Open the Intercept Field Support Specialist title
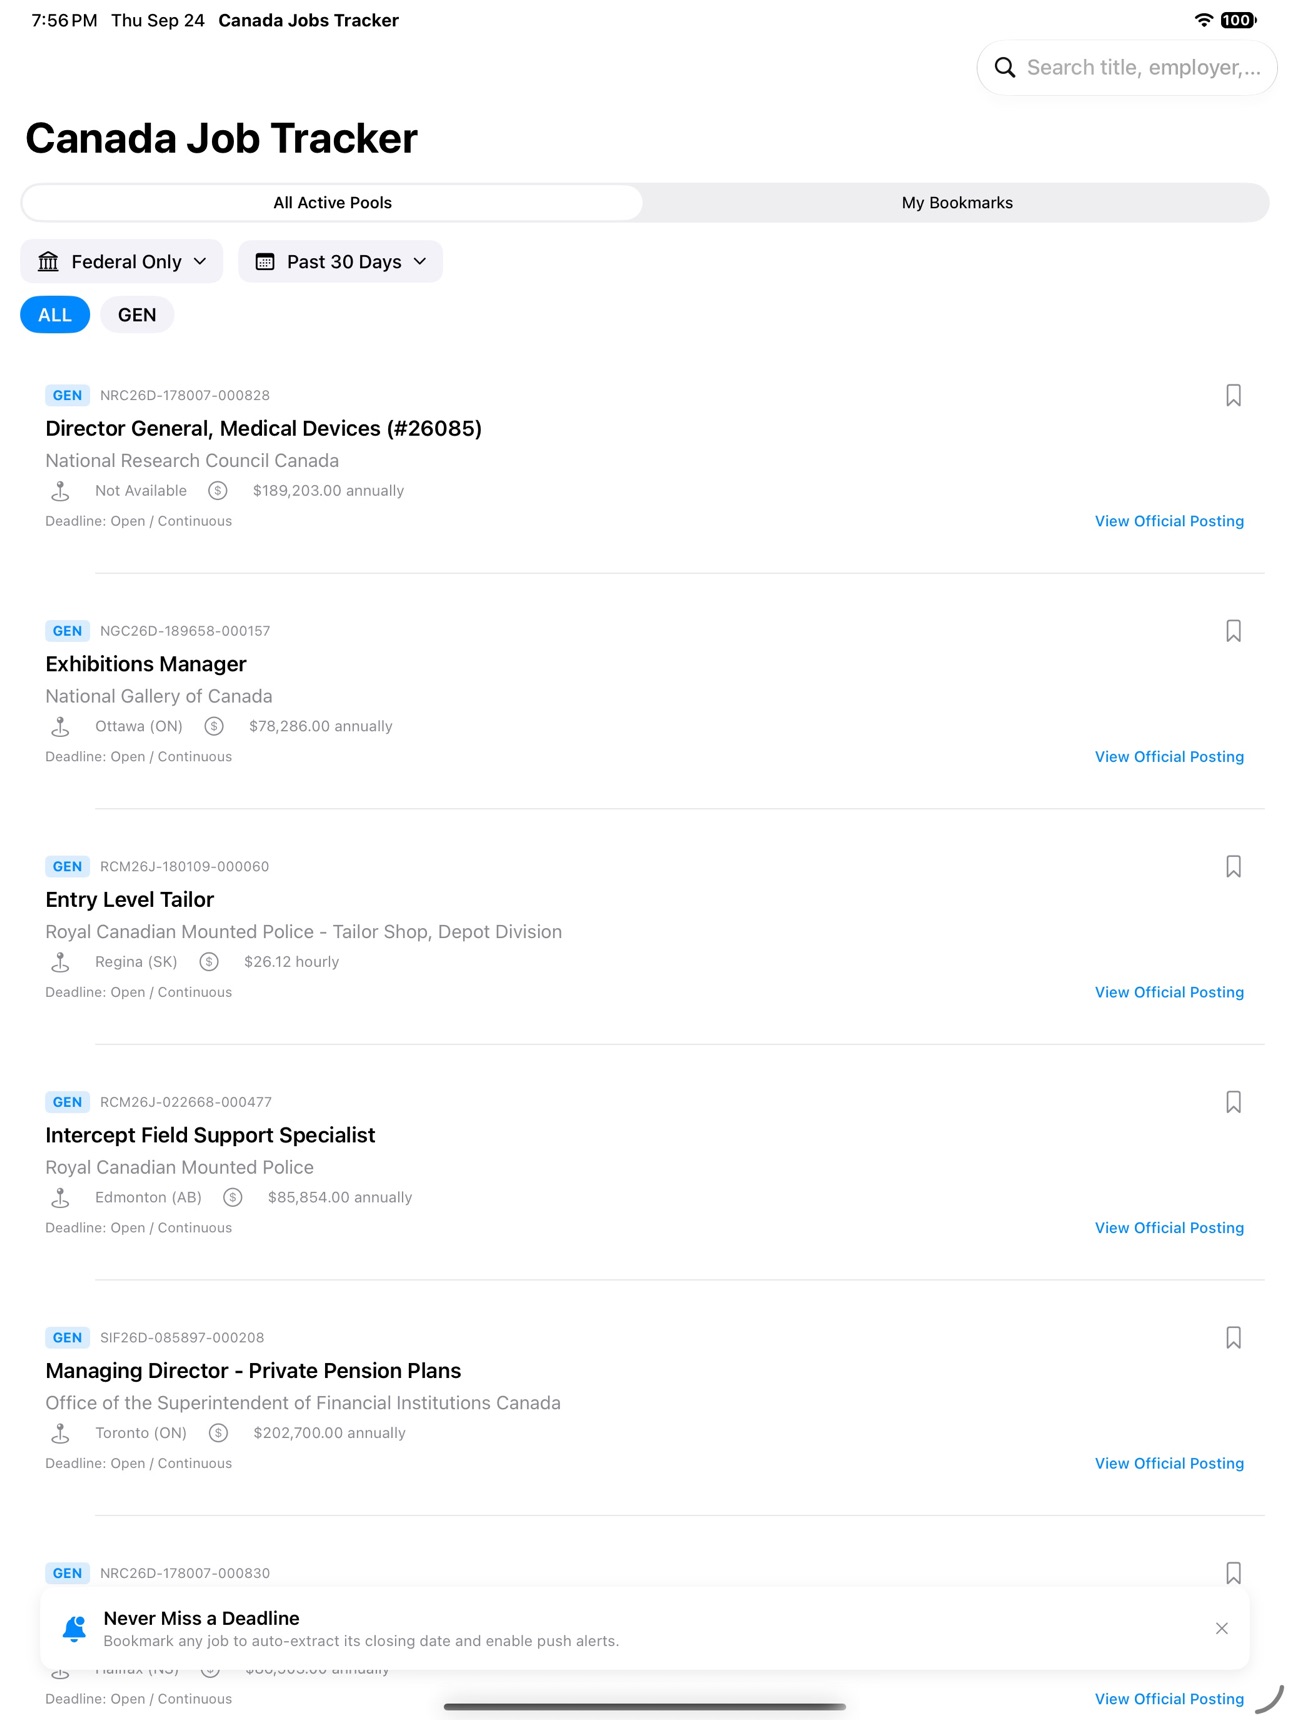 tap(210, 1135)
